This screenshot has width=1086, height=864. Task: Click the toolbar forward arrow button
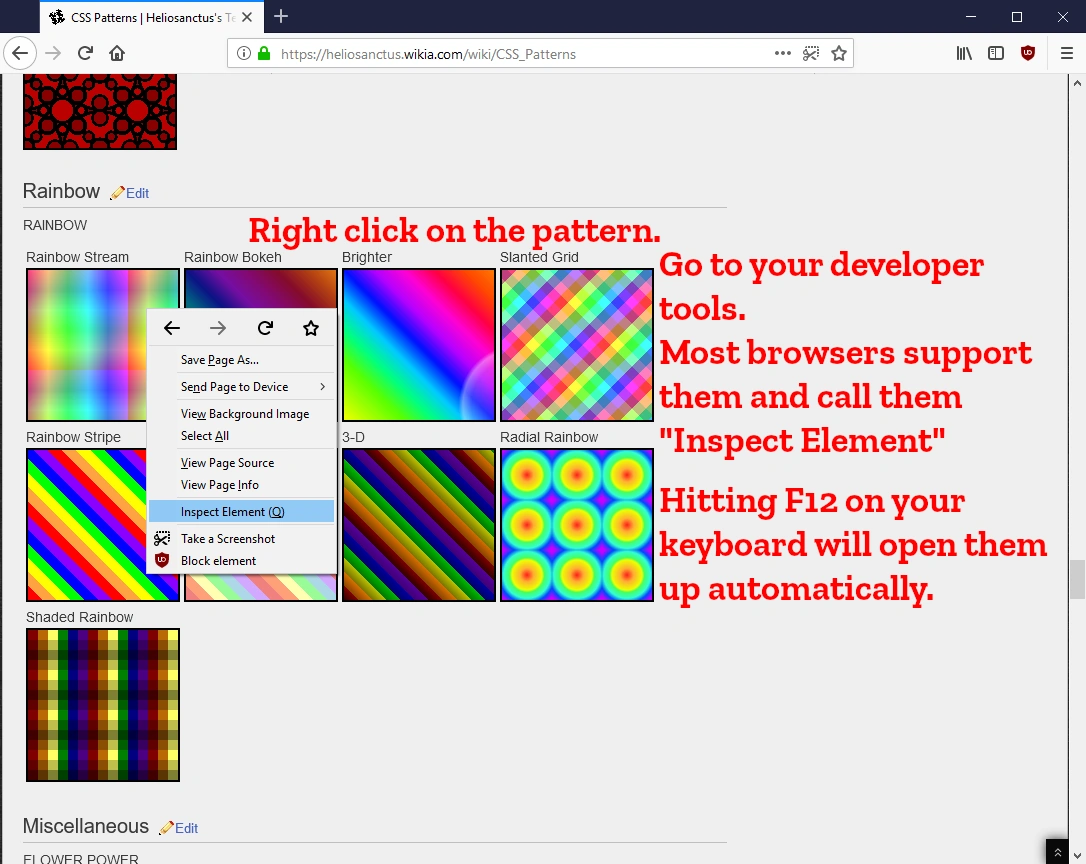coord(53,53)
